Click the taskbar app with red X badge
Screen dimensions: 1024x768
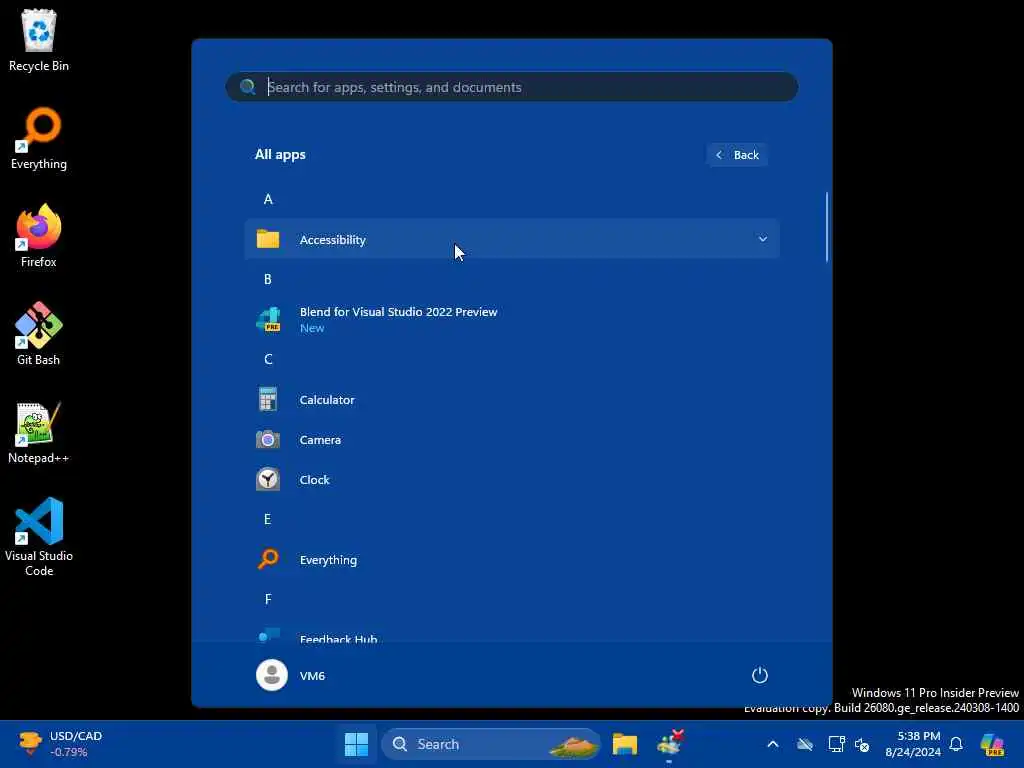pos(670,744)
